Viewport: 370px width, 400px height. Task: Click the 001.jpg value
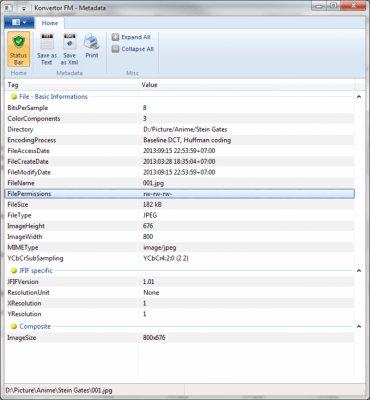153,183
